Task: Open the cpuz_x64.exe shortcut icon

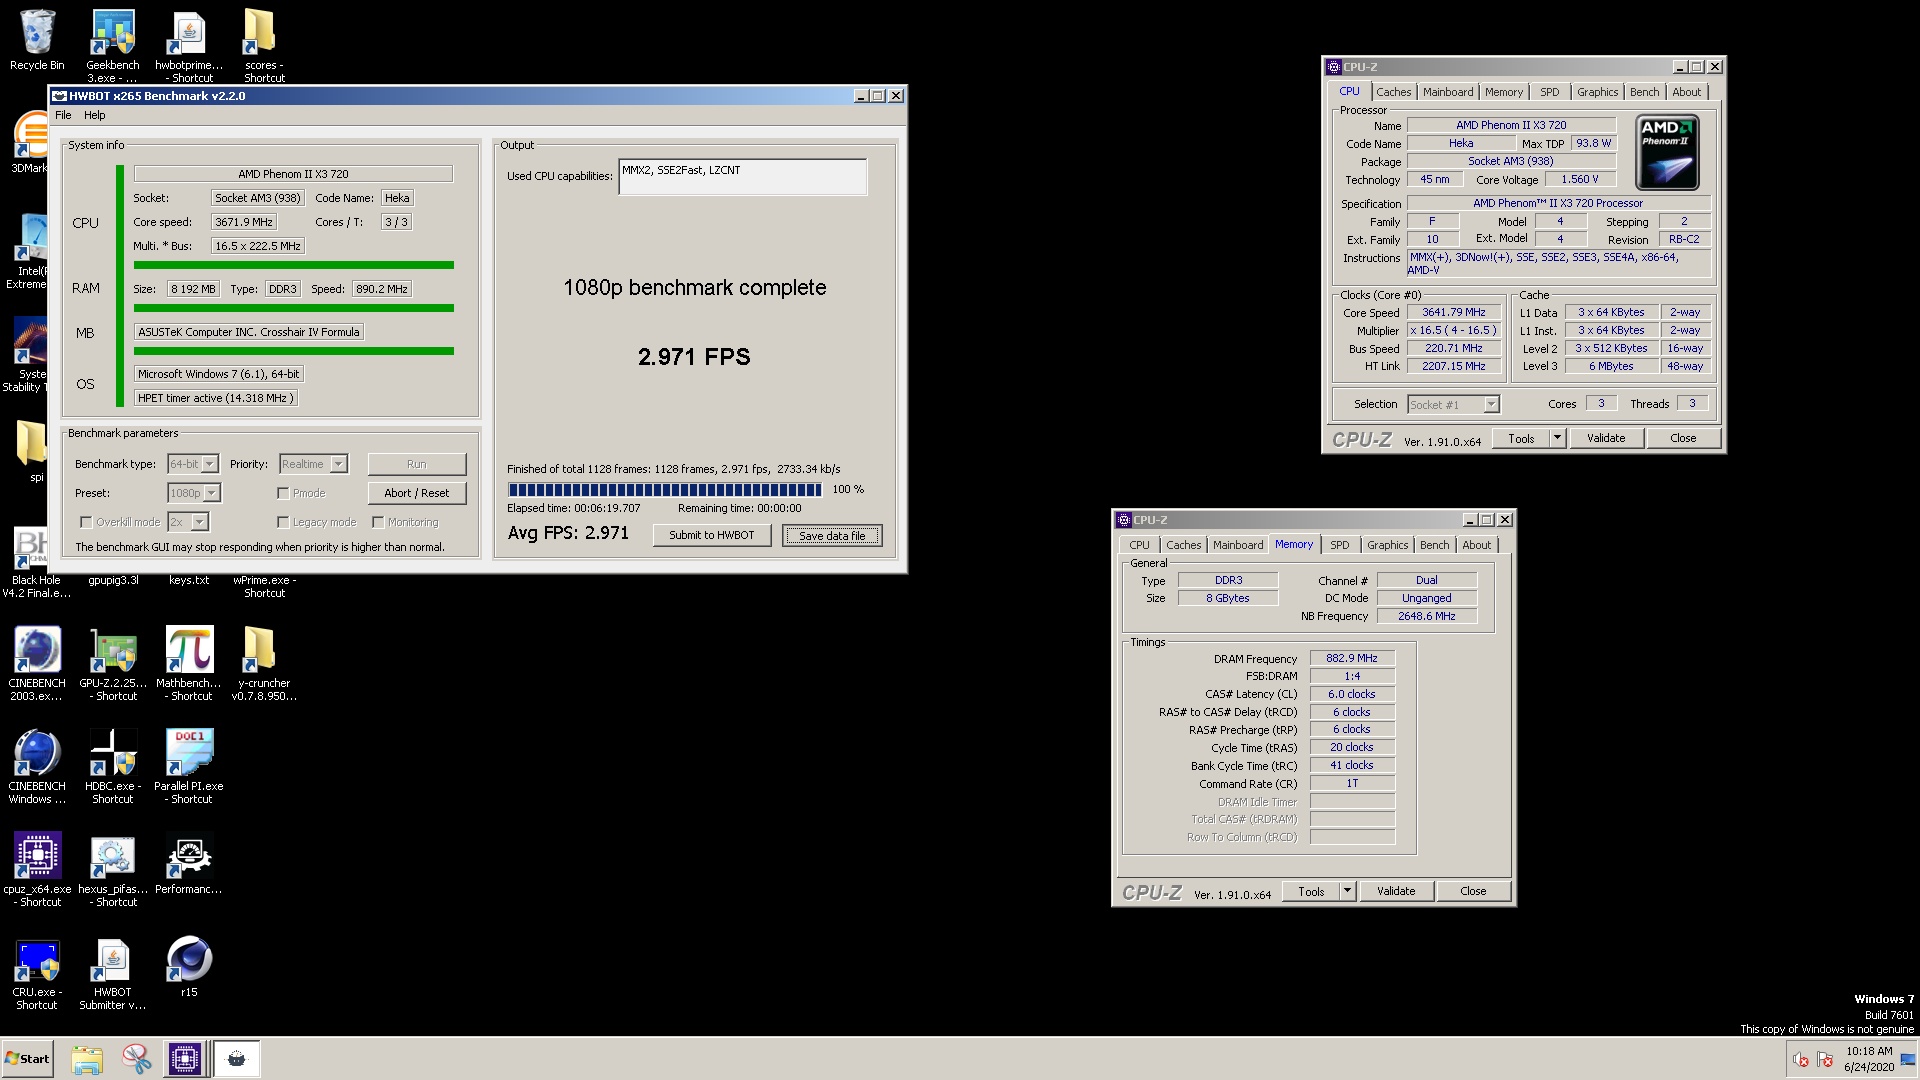Action: tap(37, 856)
